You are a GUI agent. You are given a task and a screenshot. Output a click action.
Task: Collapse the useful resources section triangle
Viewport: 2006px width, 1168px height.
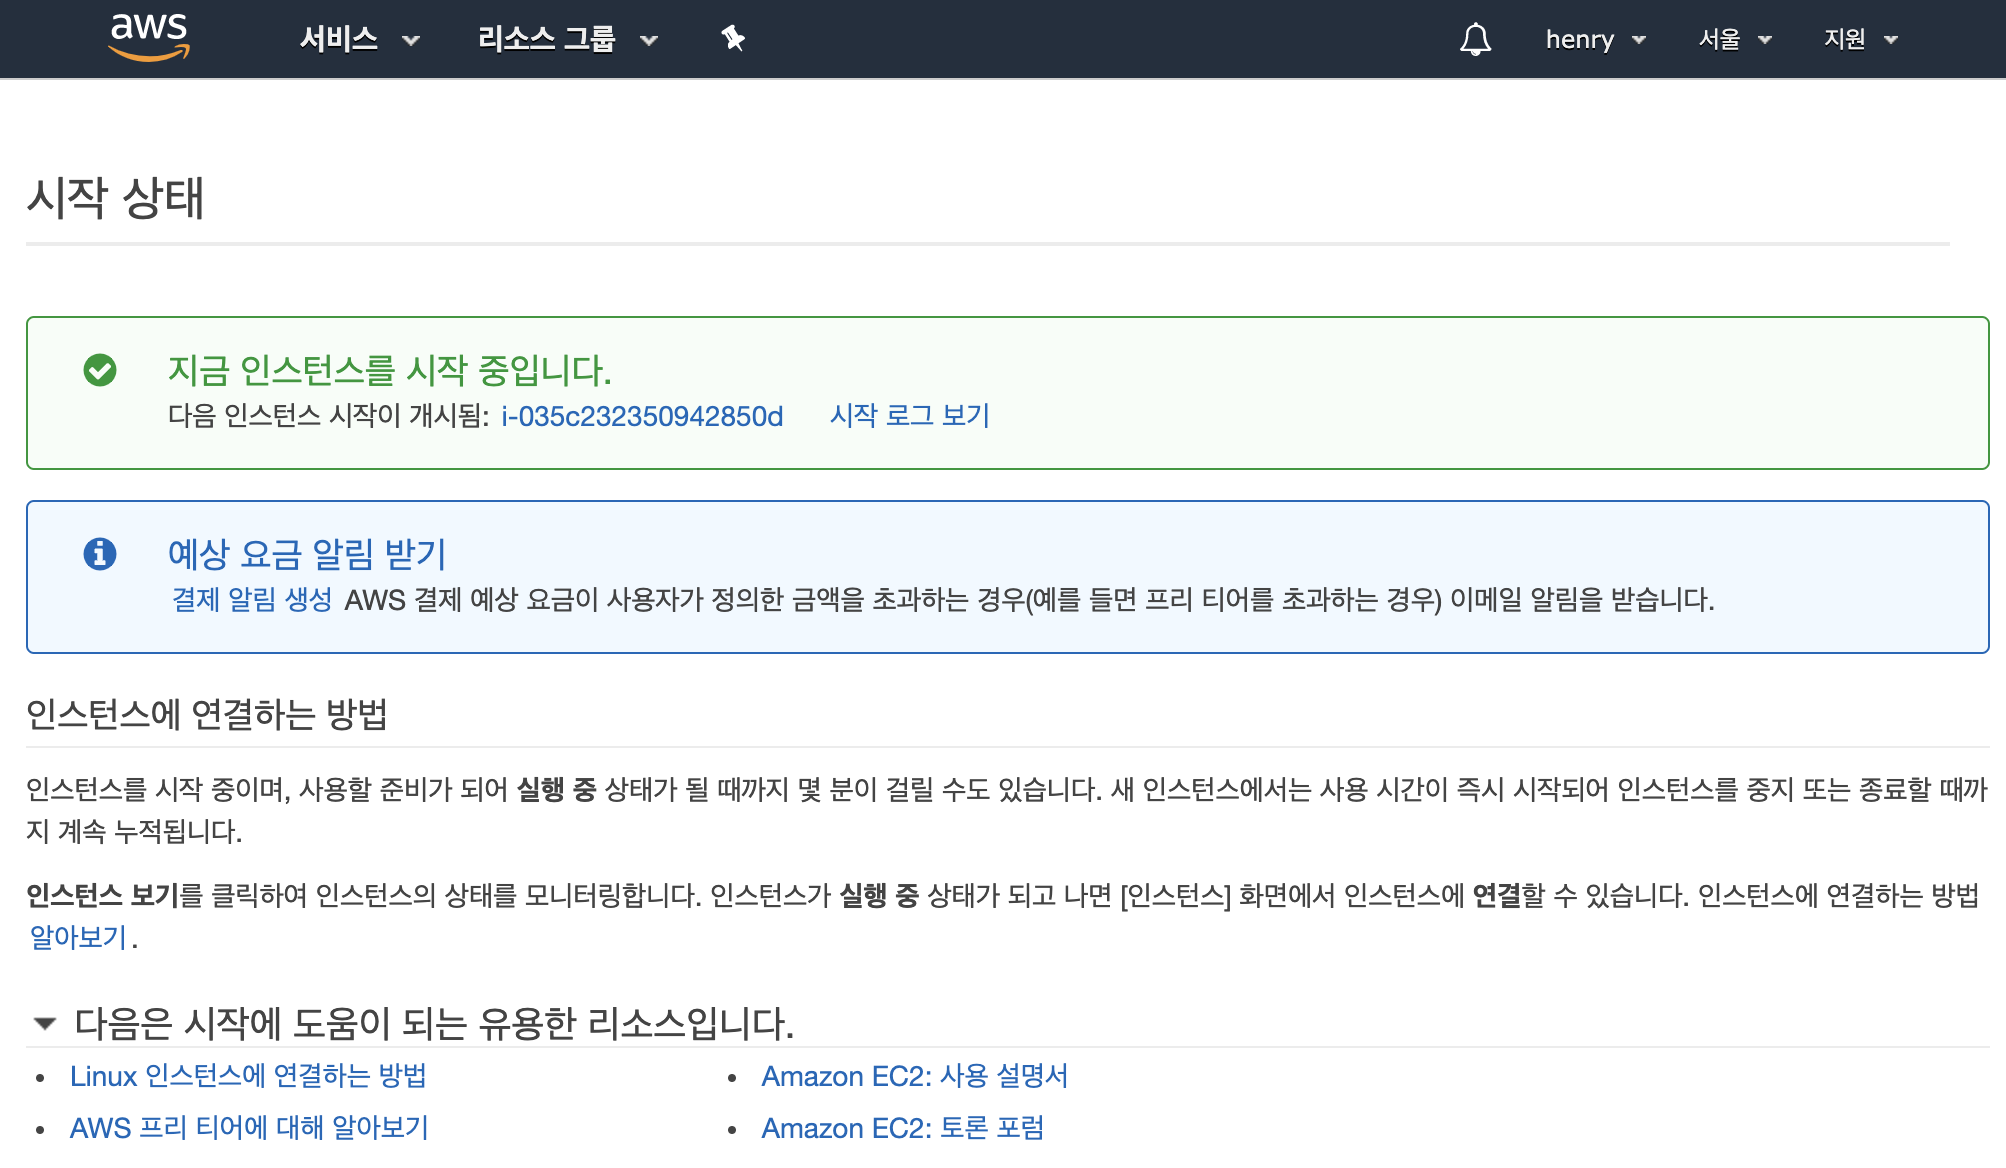(x=44, y=1023)
